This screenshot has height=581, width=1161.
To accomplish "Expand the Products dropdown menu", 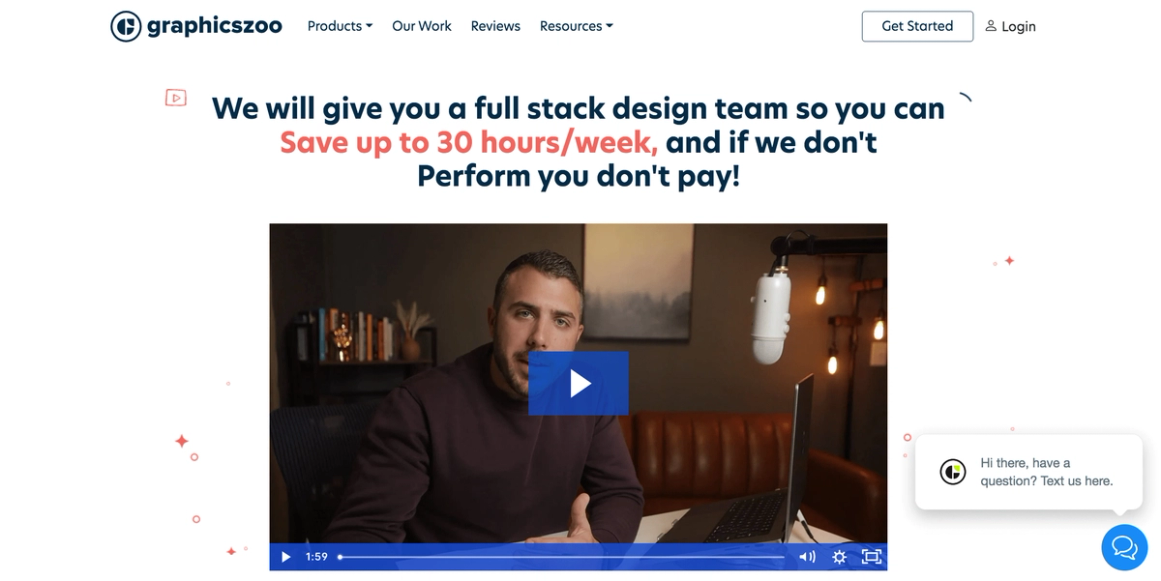I will pos(340,26).
